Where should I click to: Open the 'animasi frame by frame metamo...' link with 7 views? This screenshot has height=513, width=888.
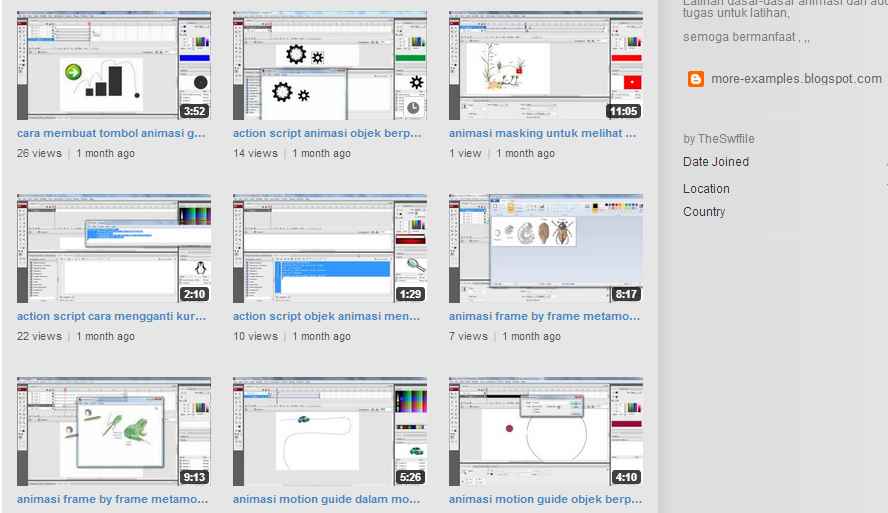544,316
